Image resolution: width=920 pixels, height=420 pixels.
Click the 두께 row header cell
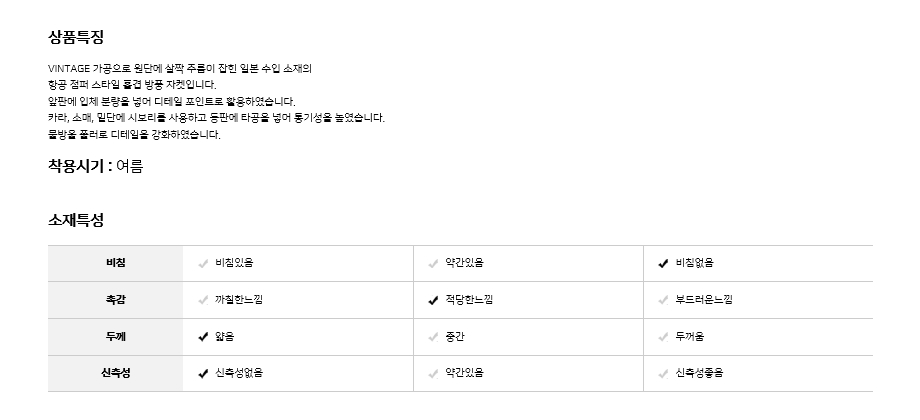click(x=115, y=337)
